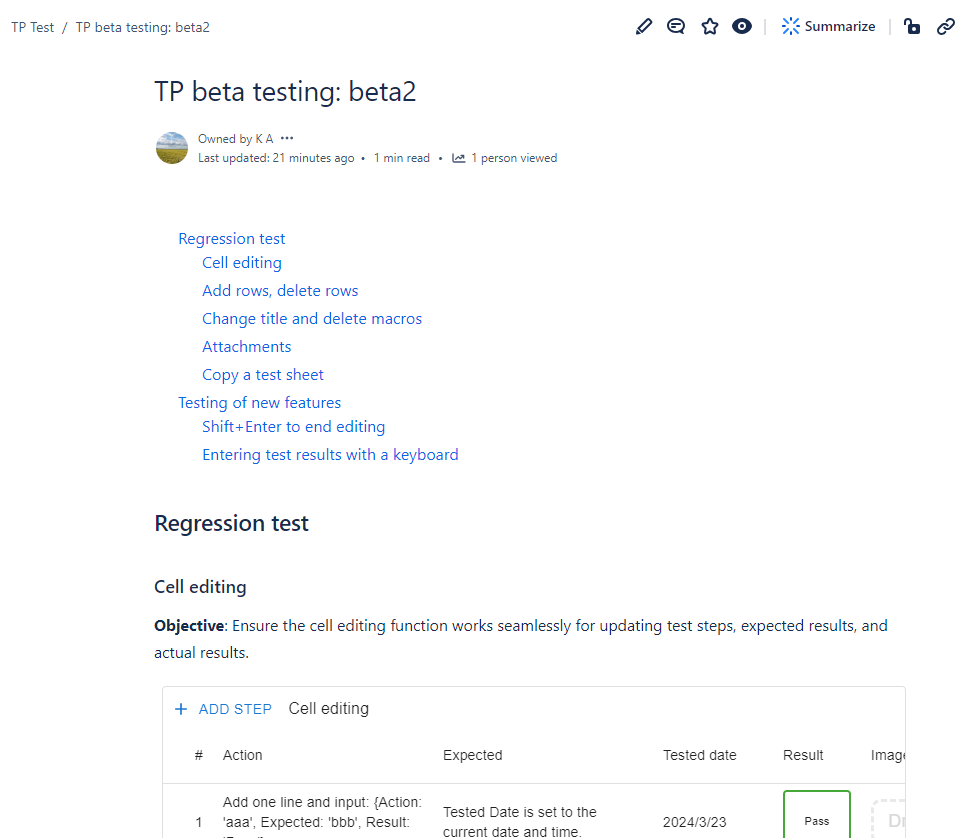
Task: Jump to the Cell editing contents link
Action: [x=242, y=262]
